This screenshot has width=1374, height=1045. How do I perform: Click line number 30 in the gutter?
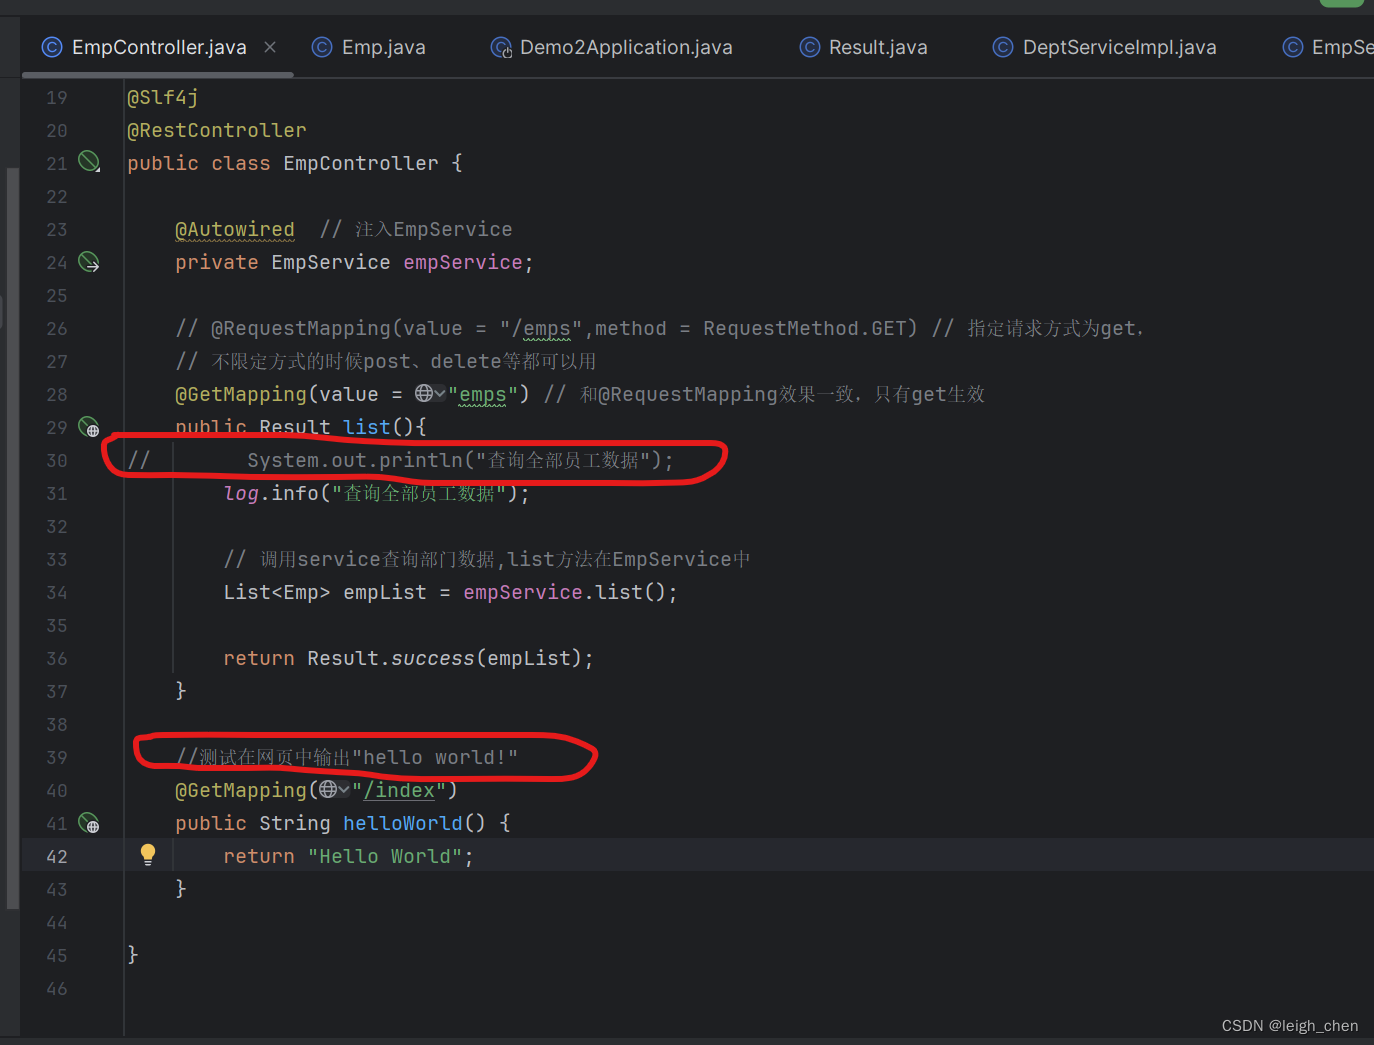[x=57, y=460]
